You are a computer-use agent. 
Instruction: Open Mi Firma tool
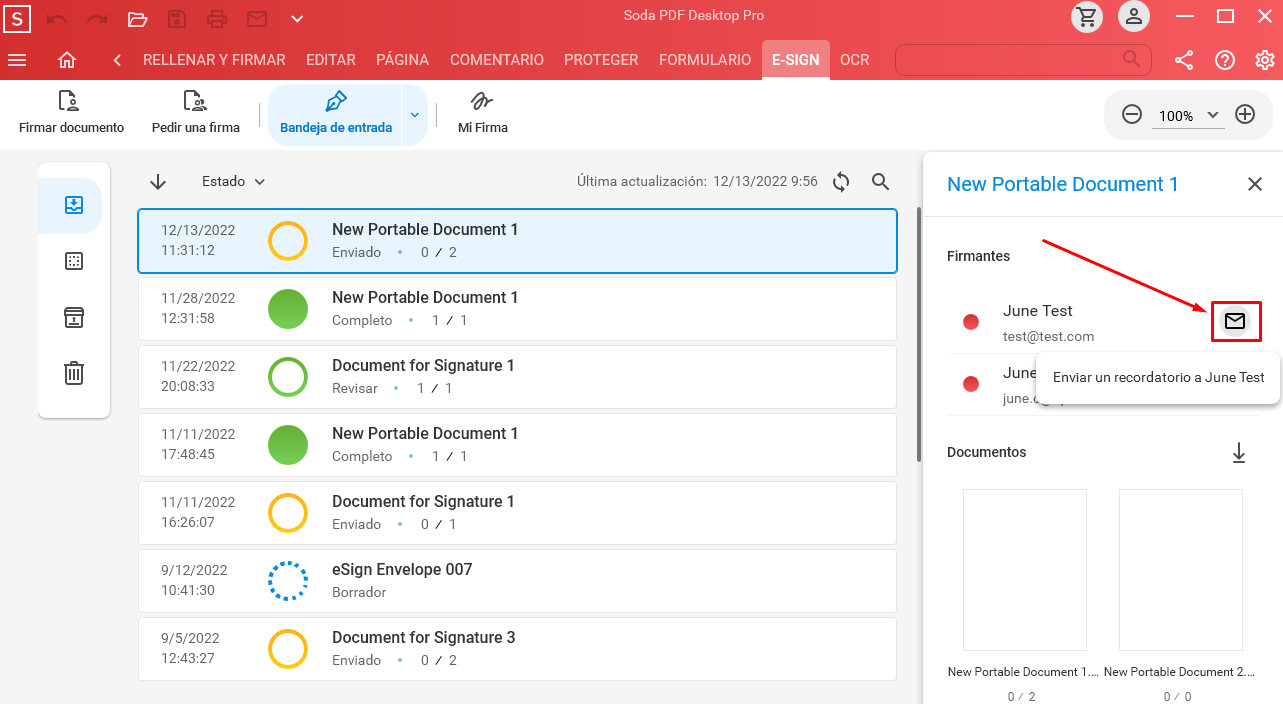[x=483, y=114]
